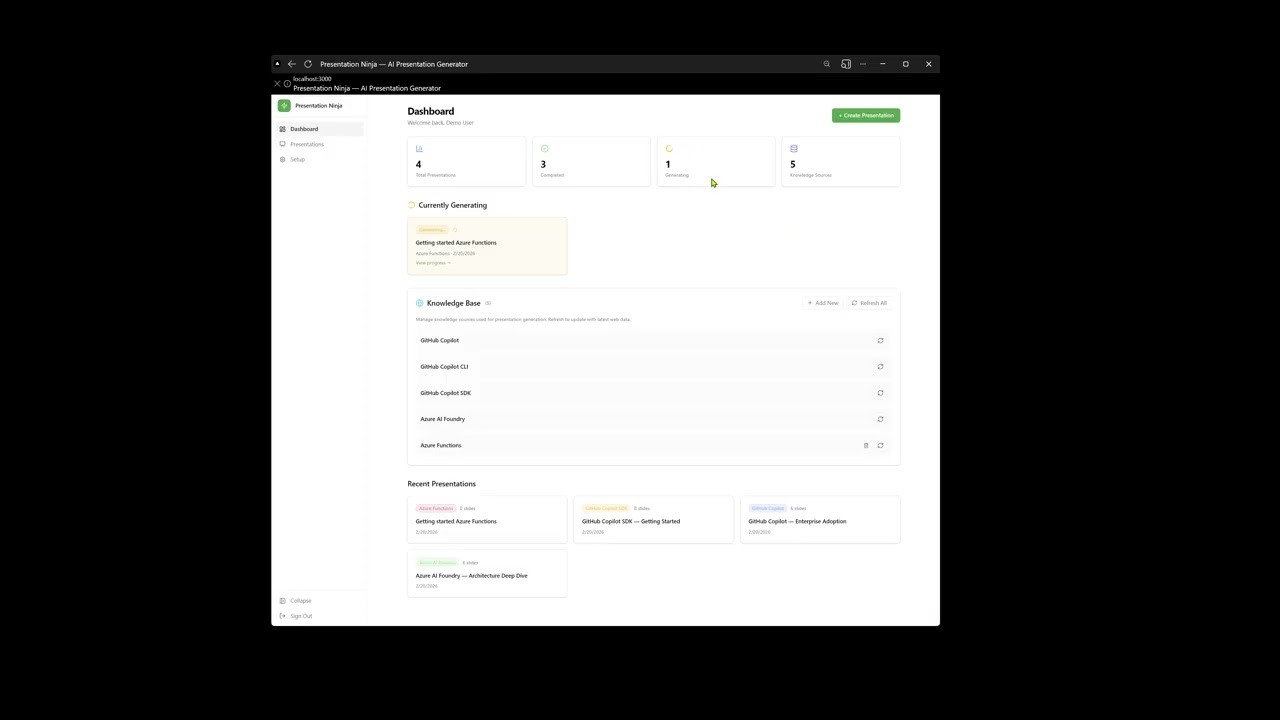
Task: Reload the page with refresh icon
Action: (x=308, y=64)
